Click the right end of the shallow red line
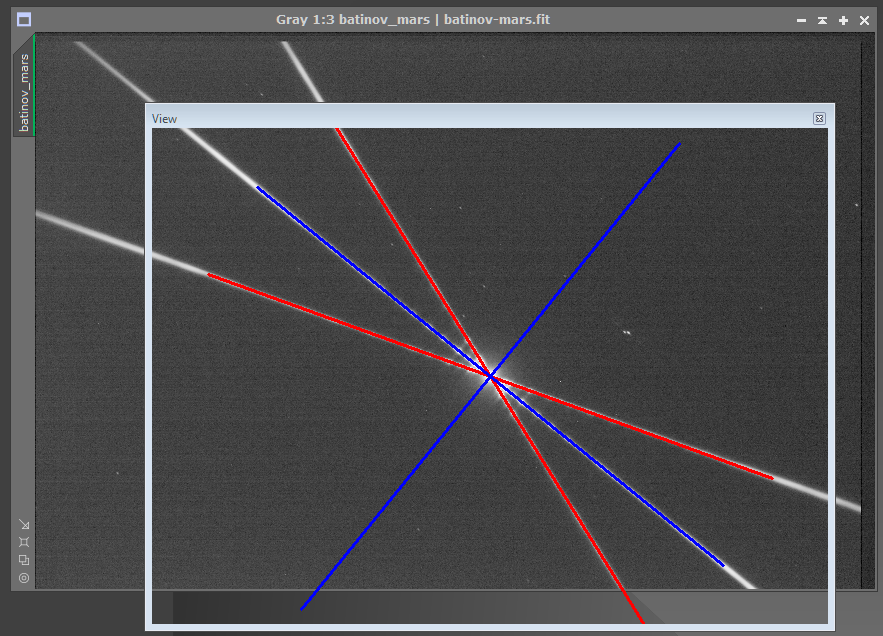 coord(772,478)
